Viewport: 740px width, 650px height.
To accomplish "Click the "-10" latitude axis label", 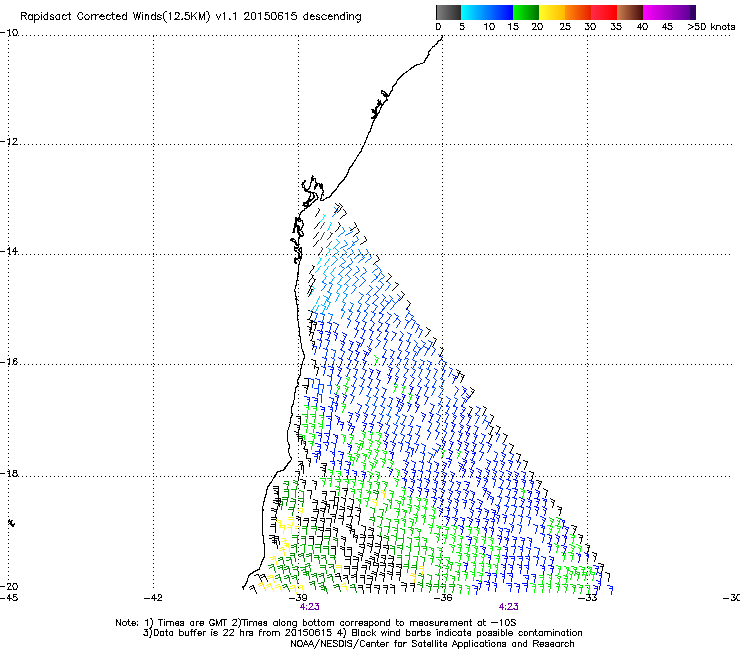I will (9, 33).
